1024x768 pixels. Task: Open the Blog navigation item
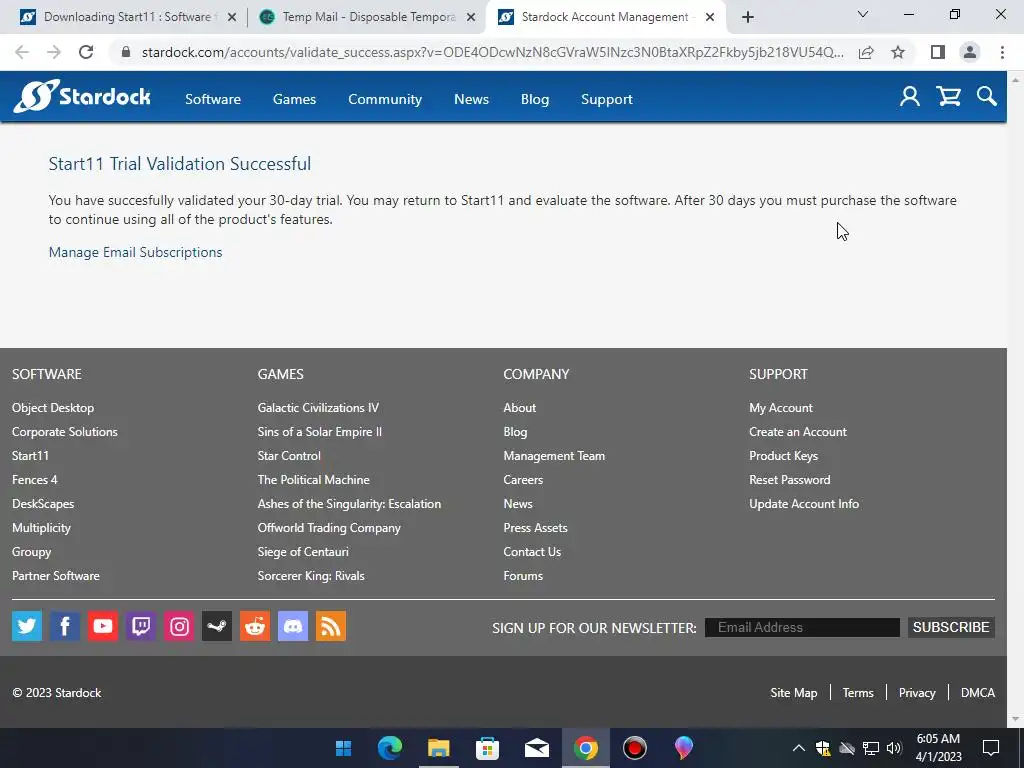[x=535, y=99]
